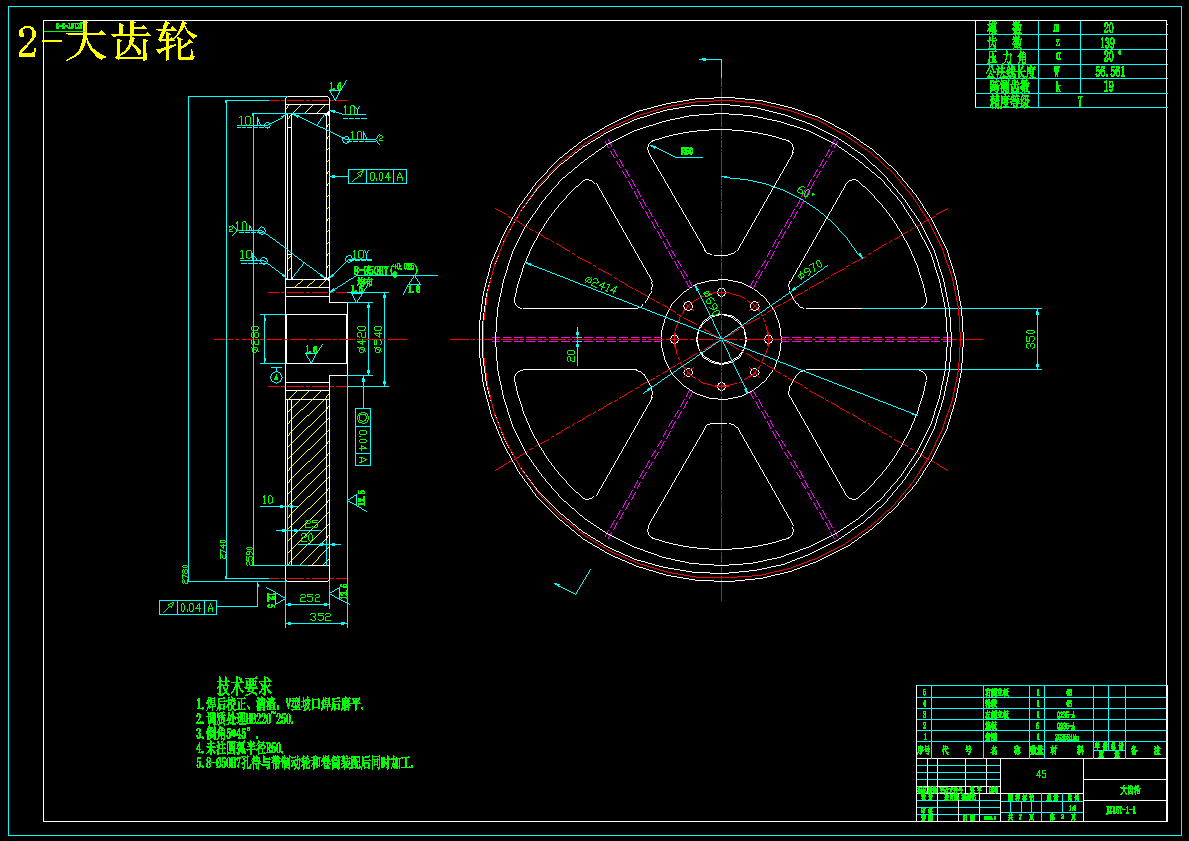
Task: Select the vertical concentricity tolerance frame
Action: pos(362,437)
